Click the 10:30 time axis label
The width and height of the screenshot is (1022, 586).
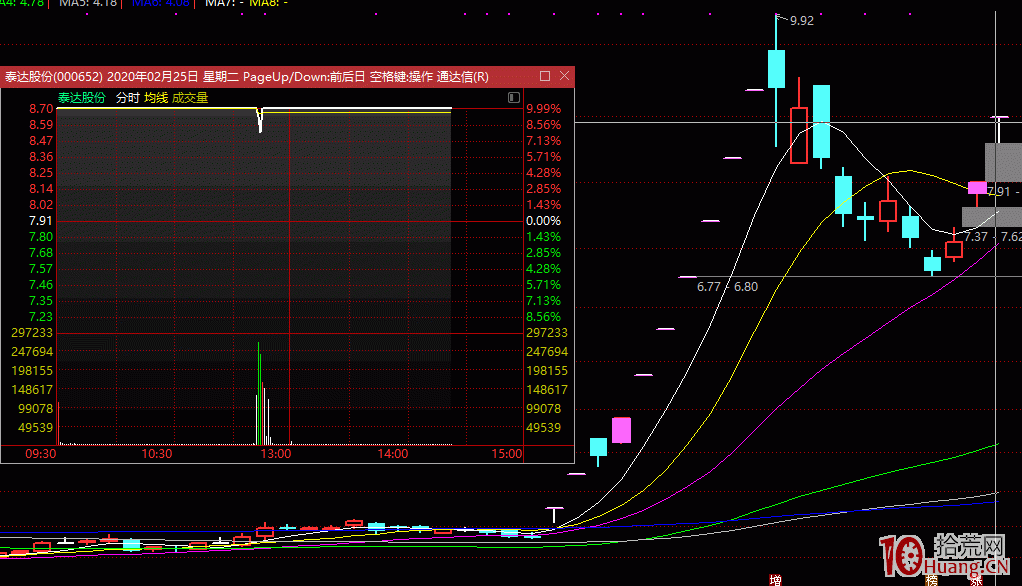[157, 454]
